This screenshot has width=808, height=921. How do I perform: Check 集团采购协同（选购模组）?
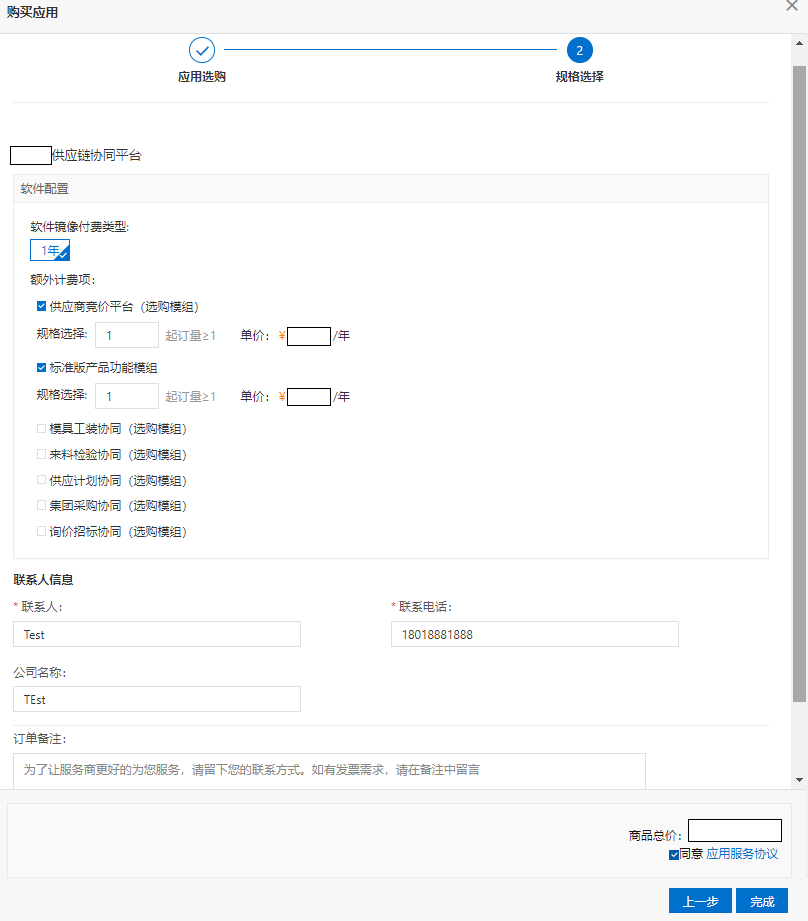41,506
